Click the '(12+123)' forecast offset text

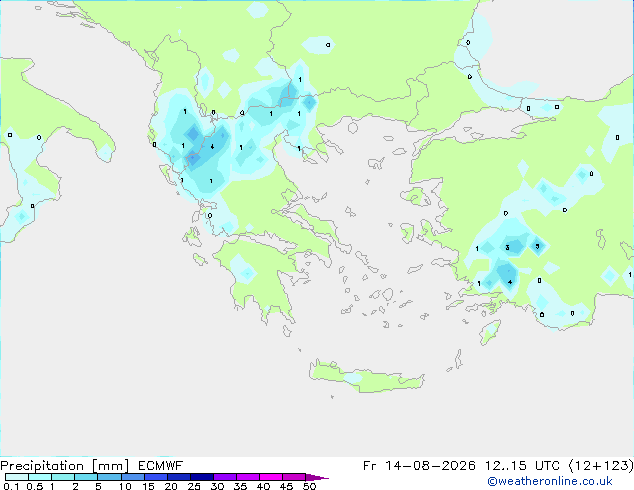[x=601, y=466]
